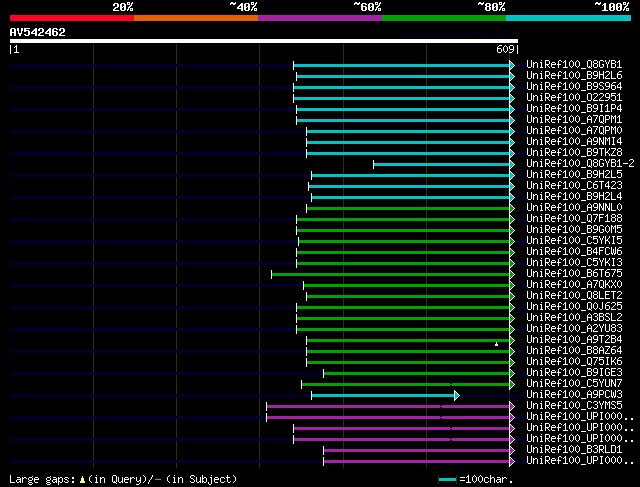Click the arrowhead ending the UniRef100_Q8GYB1 alignment
Viewport: 640px width, 487px height.
click(512, 65)
